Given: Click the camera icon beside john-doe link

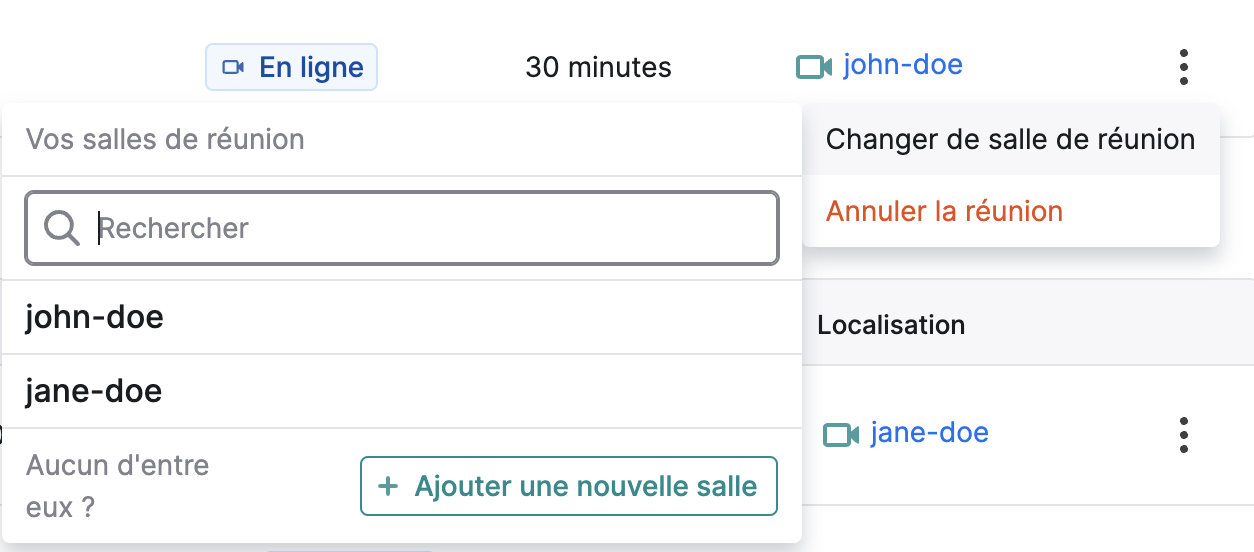Looking at the screenshot, I should [x=814, y=67].
